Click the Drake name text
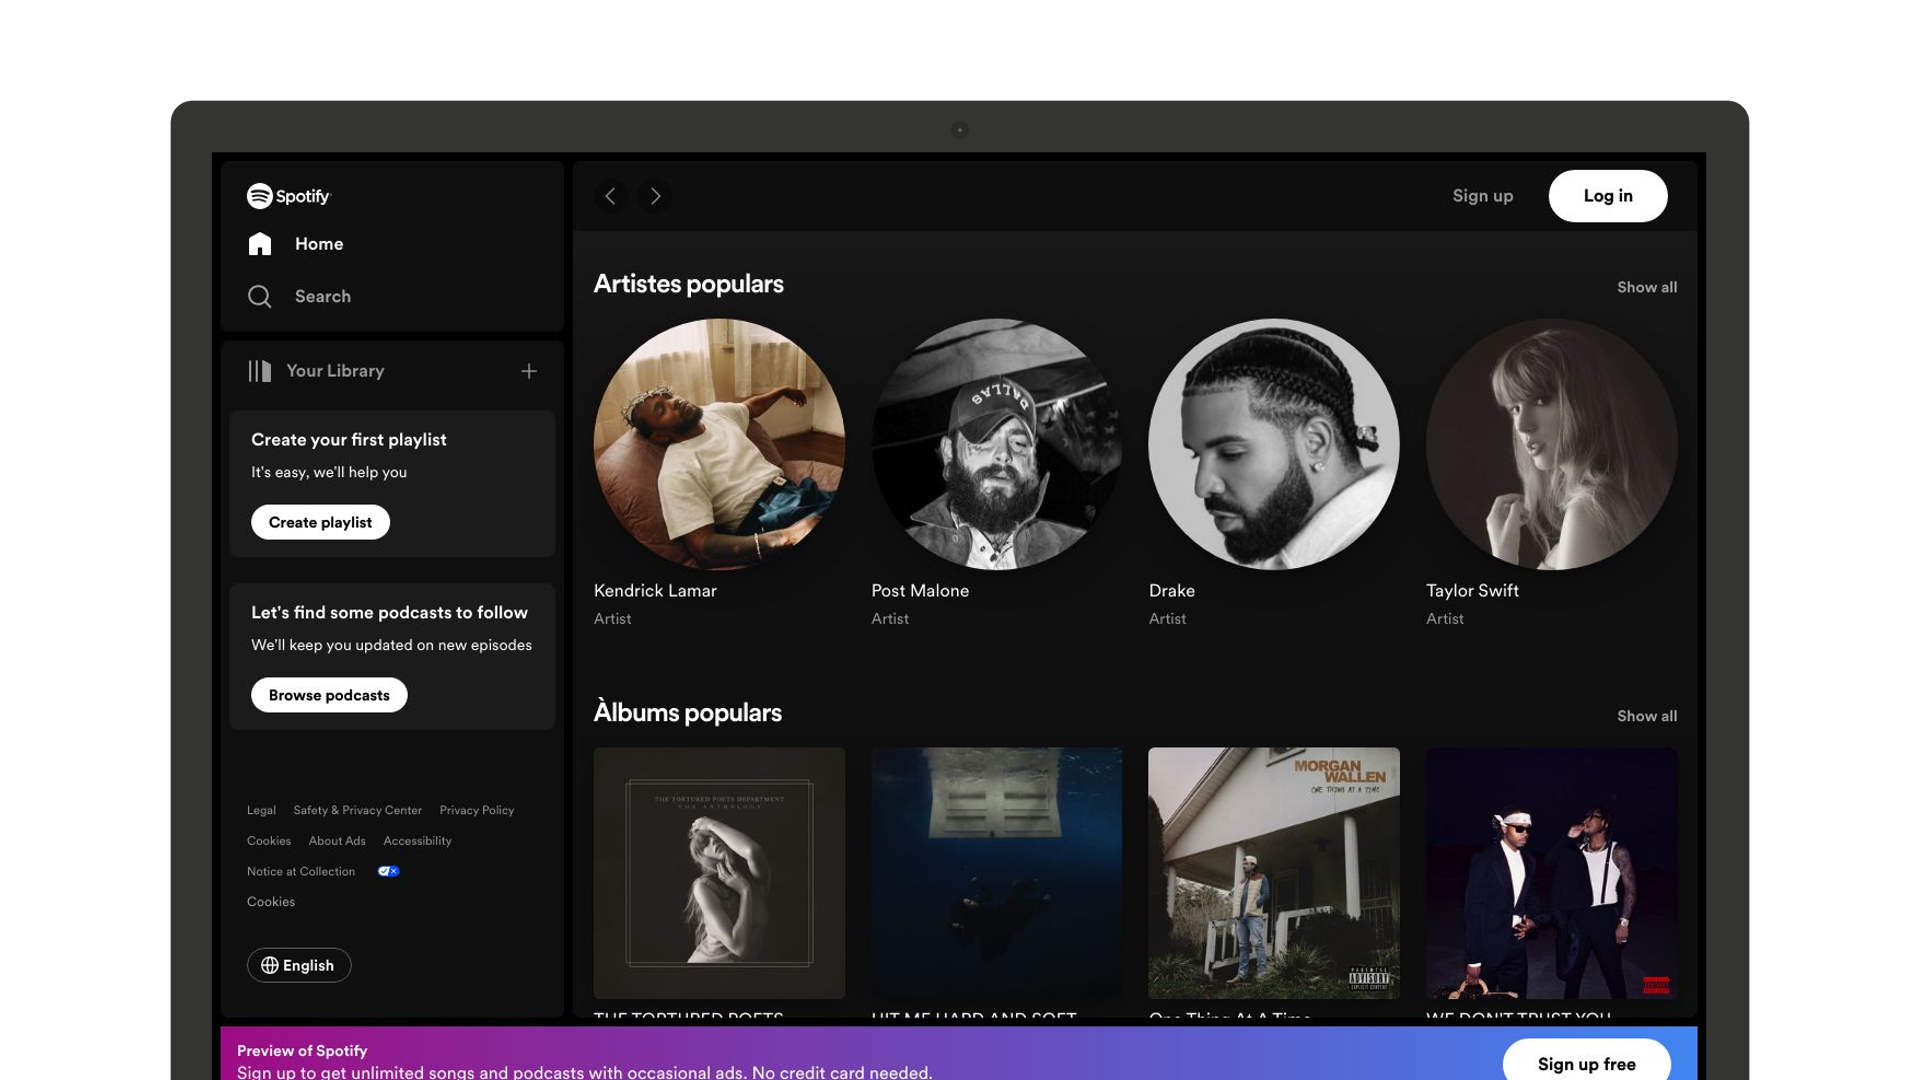 (1172, 591)
